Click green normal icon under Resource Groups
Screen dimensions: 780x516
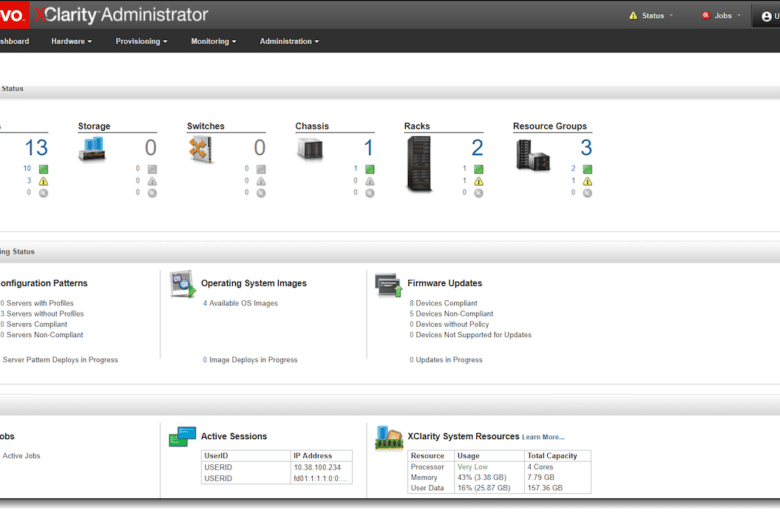587,169
